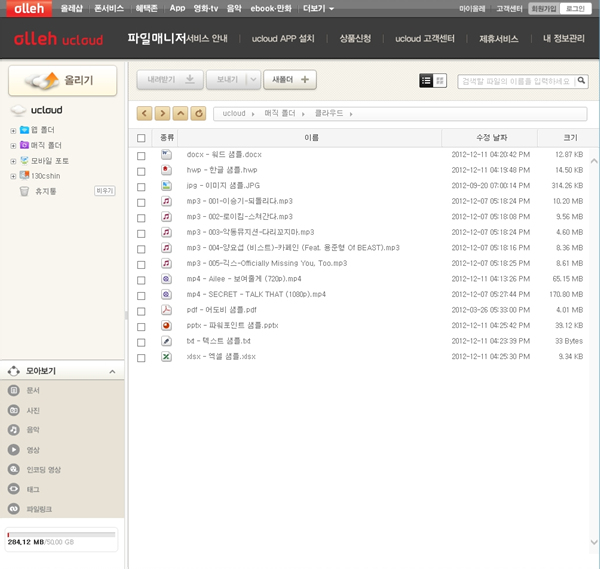Toggle the select-all checkbox in header

141,138
